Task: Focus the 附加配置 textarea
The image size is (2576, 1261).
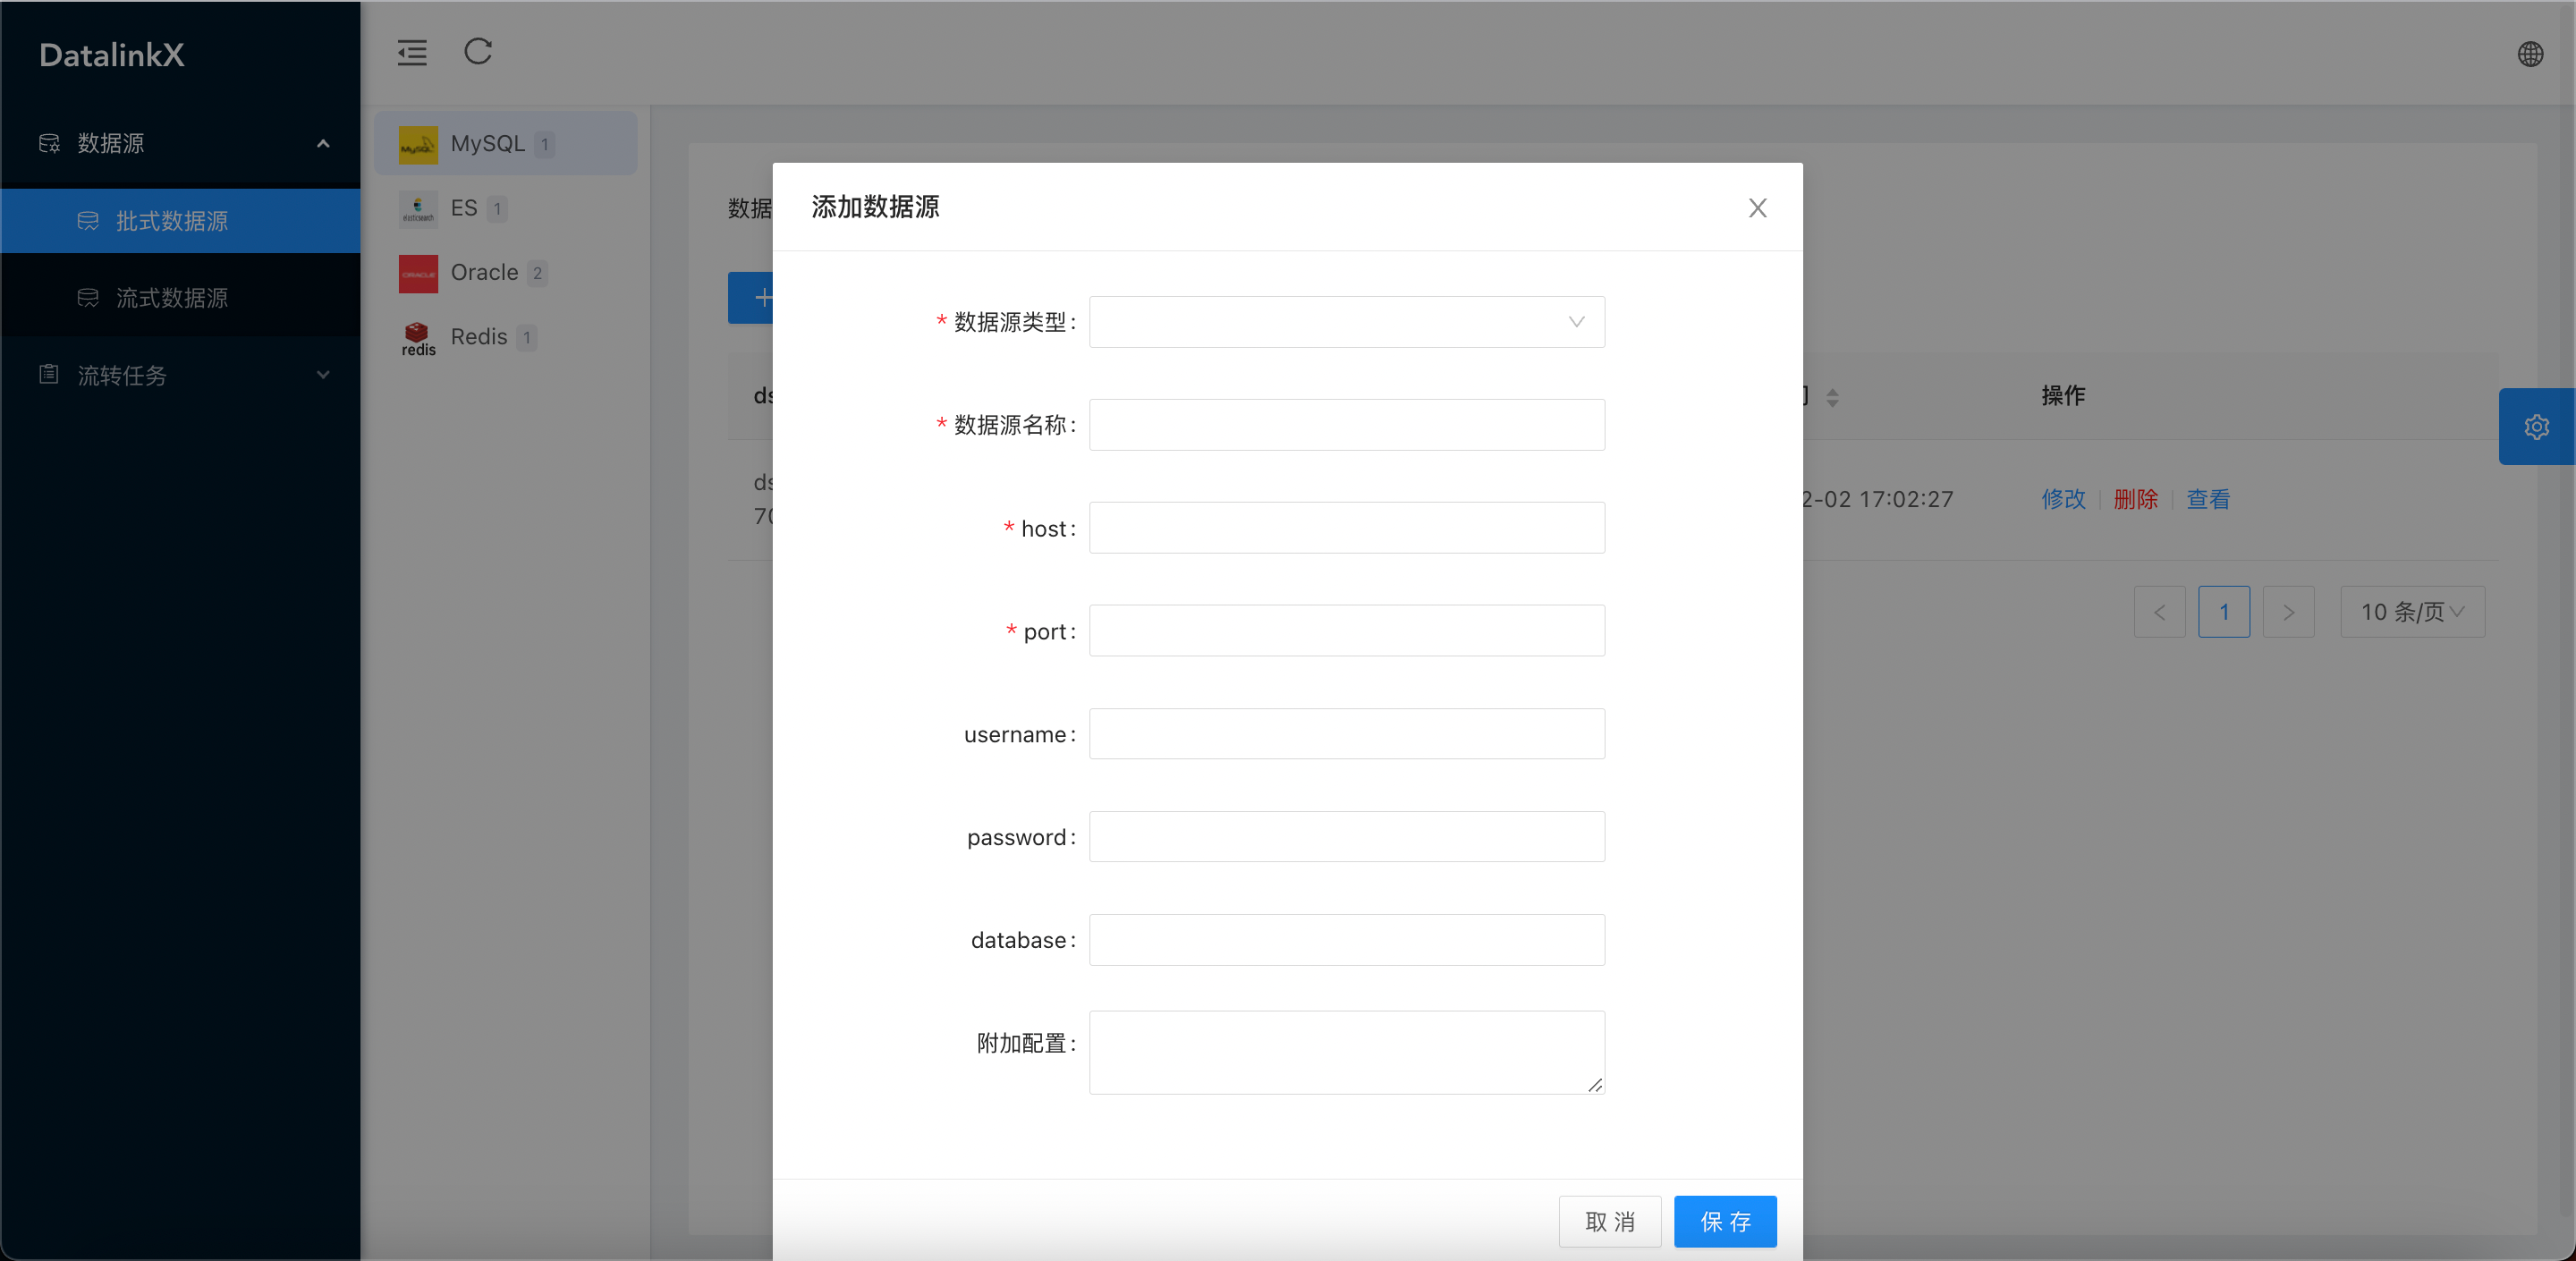Action: pyautogui.click(x=1346, y=1052)
